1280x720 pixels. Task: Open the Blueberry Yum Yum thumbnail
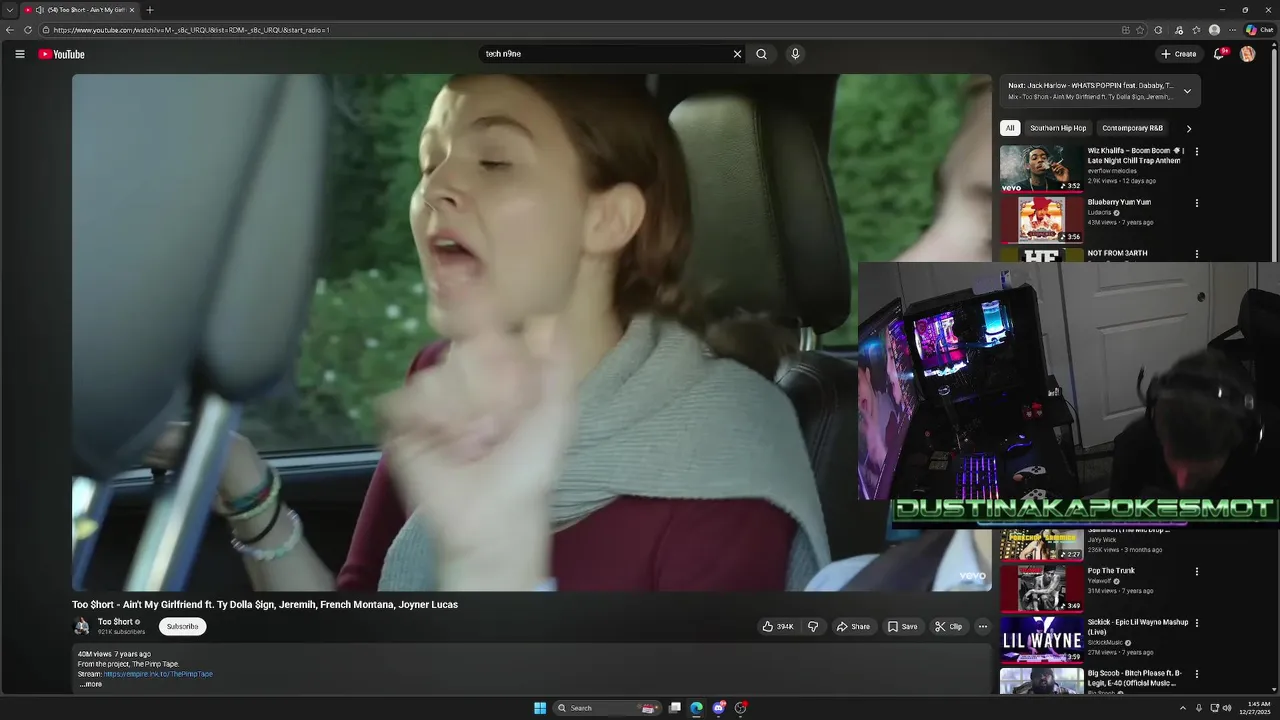[x=1042, y=219]
